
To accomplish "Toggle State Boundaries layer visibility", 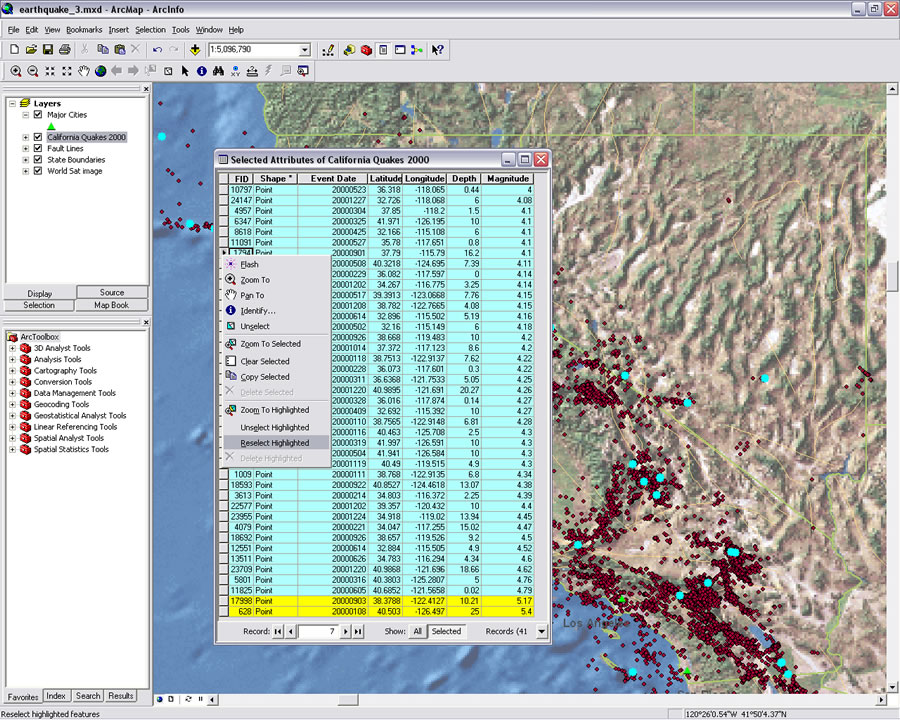I will pos(38,159).
